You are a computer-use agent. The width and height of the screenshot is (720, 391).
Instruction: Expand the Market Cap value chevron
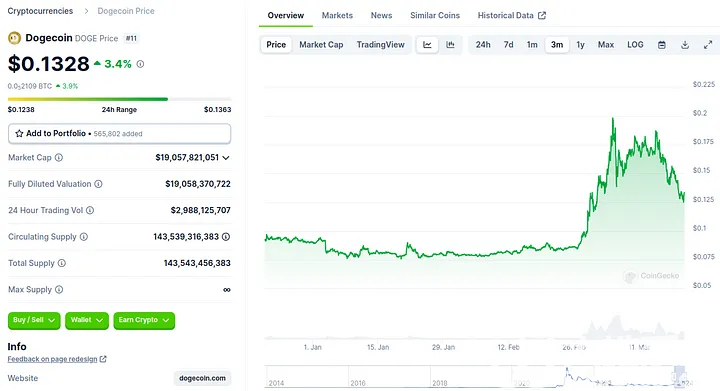(226, 158)
